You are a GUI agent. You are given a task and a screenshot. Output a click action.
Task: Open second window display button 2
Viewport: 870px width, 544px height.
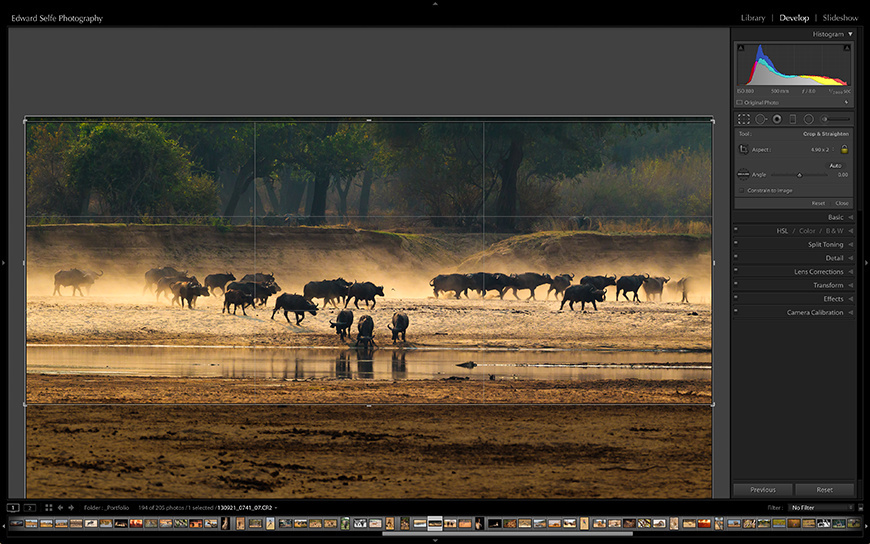click(x=30, y=507)
